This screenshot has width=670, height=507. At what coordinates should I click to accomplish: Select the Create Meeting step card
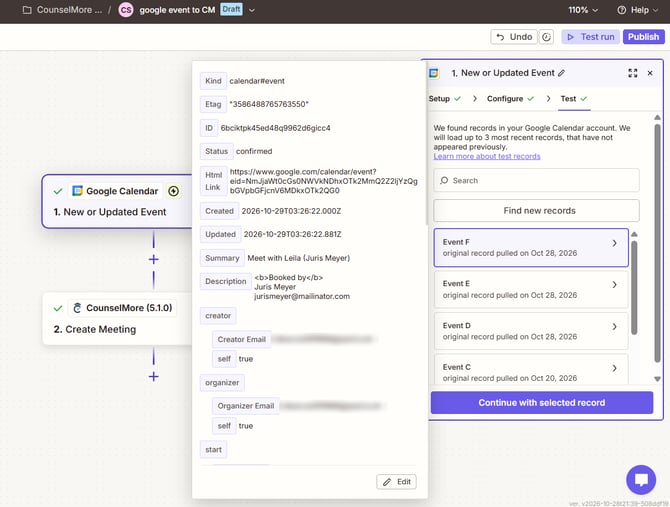coord(117,319)
